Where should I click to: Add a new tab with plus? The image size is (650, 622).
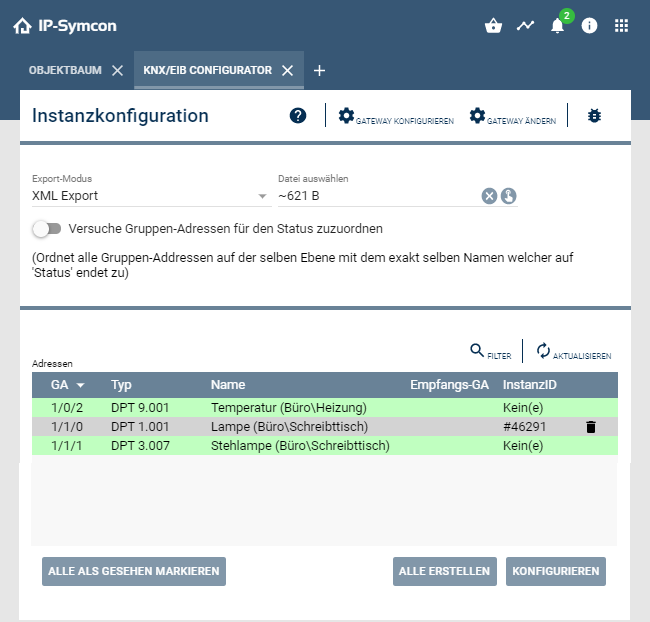click(319, 71)
